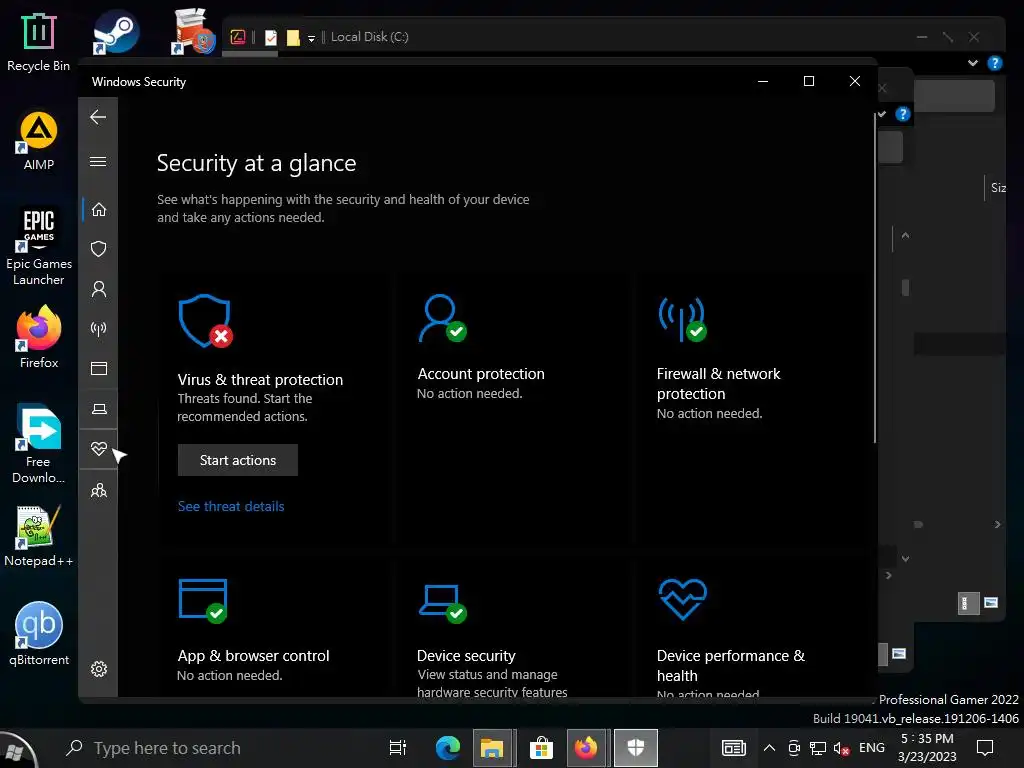
Task: Open Device security laptop icon in sidebar
Action: pos(99,409)
